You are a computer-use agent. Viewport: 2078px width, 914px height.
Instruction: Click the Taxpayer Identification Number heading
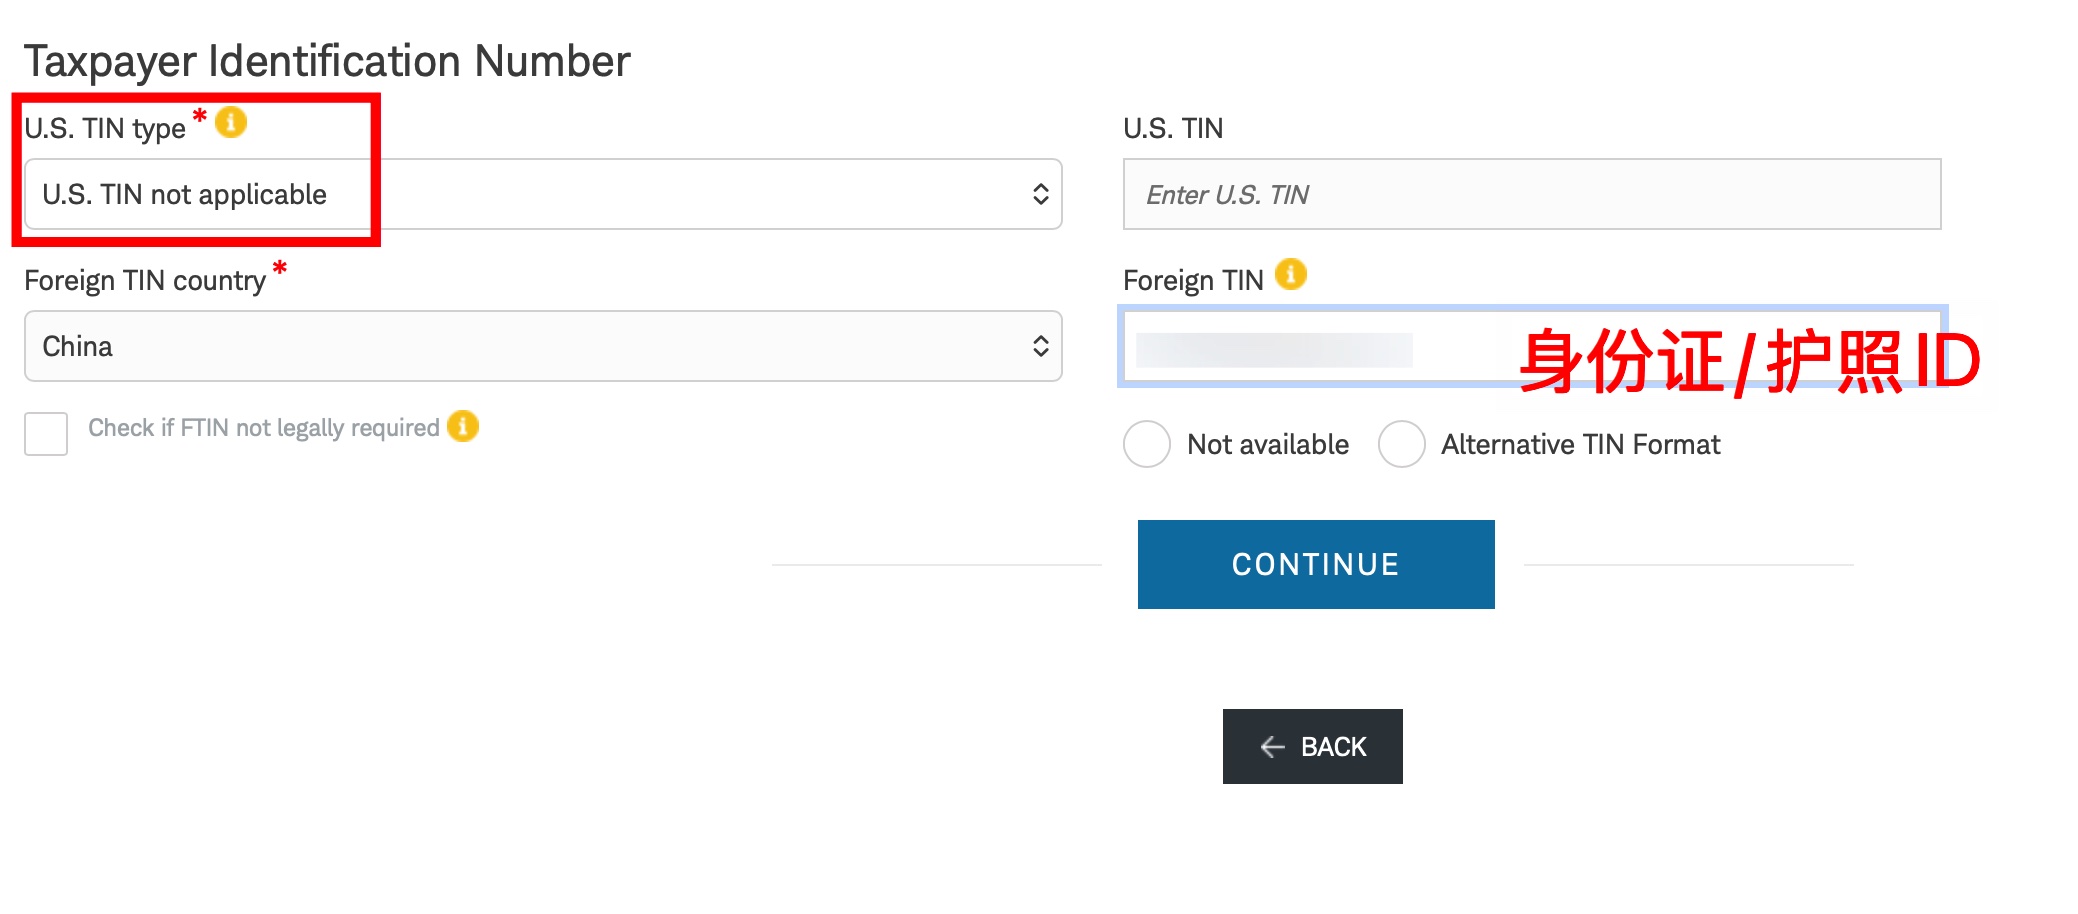coord(327,62)
